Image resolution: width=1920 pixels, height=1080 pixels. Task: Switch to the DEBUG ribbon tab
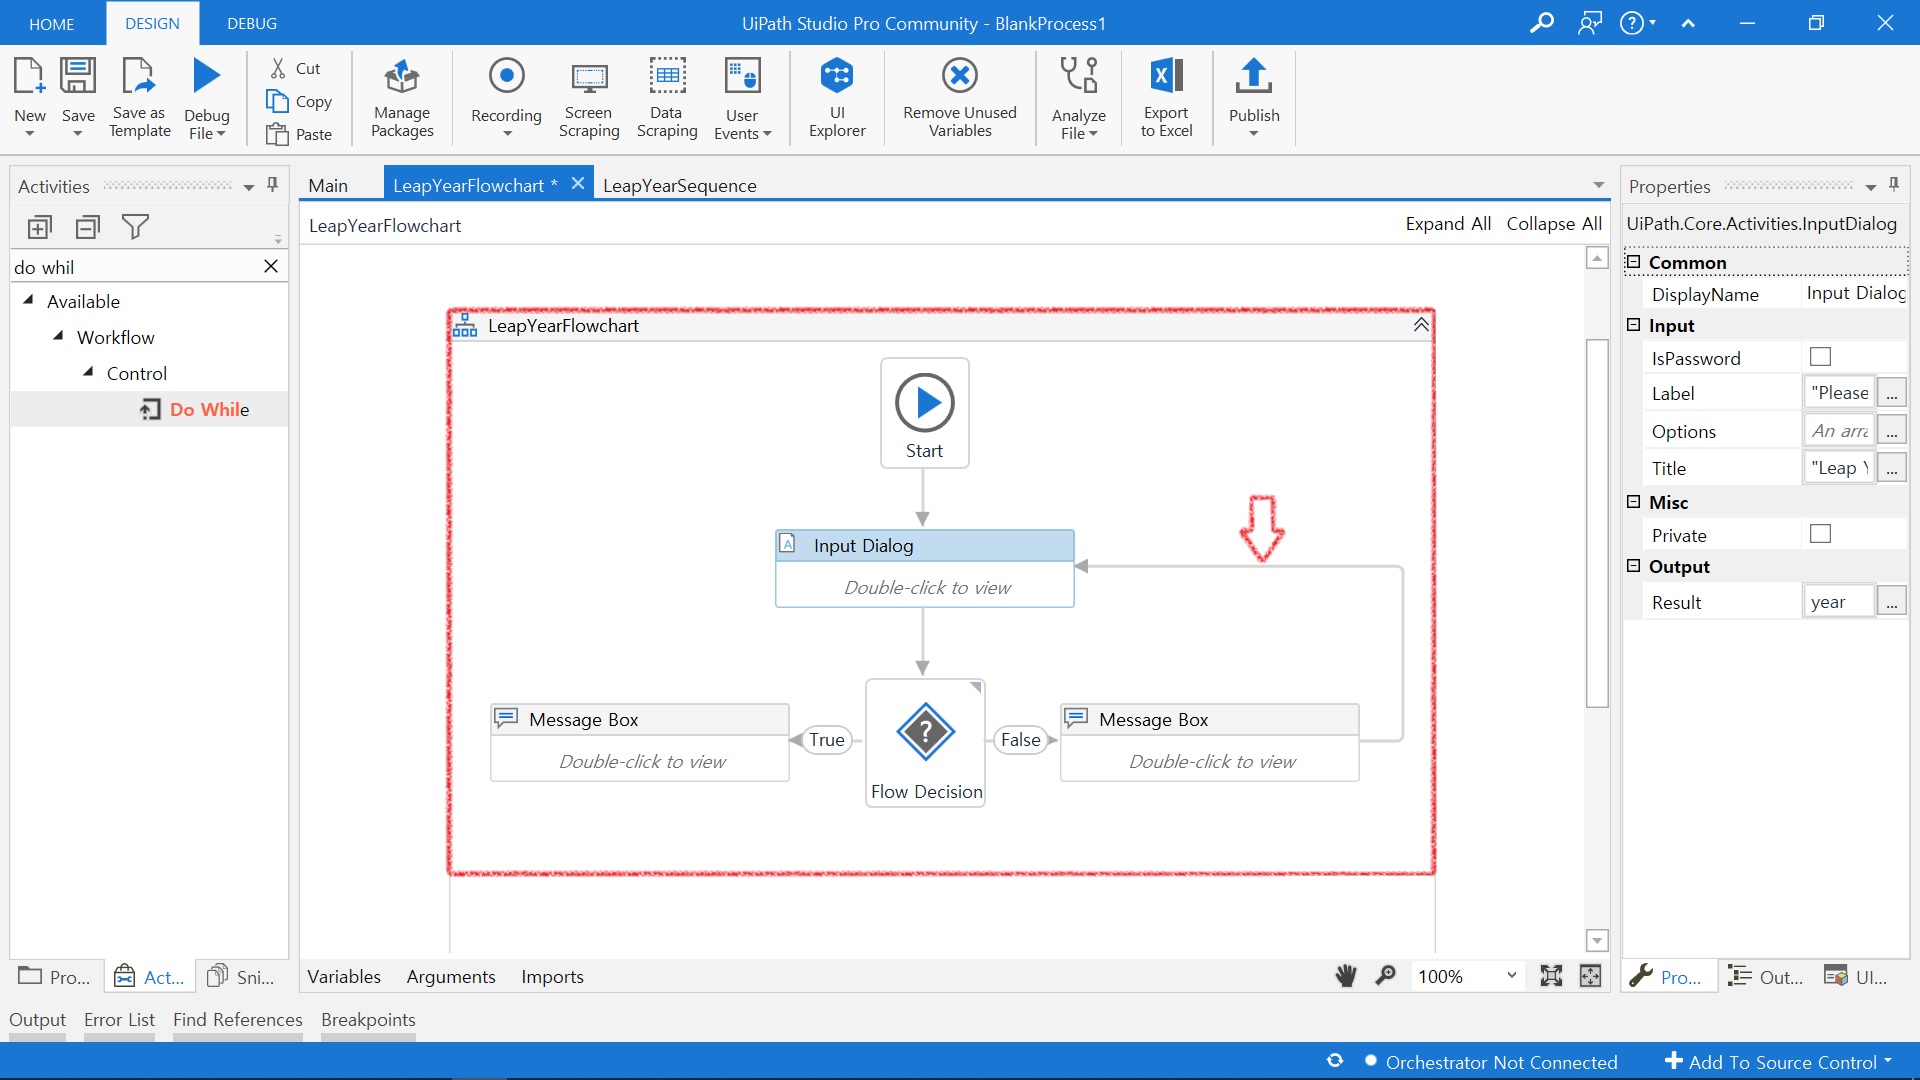pos(251,23)
